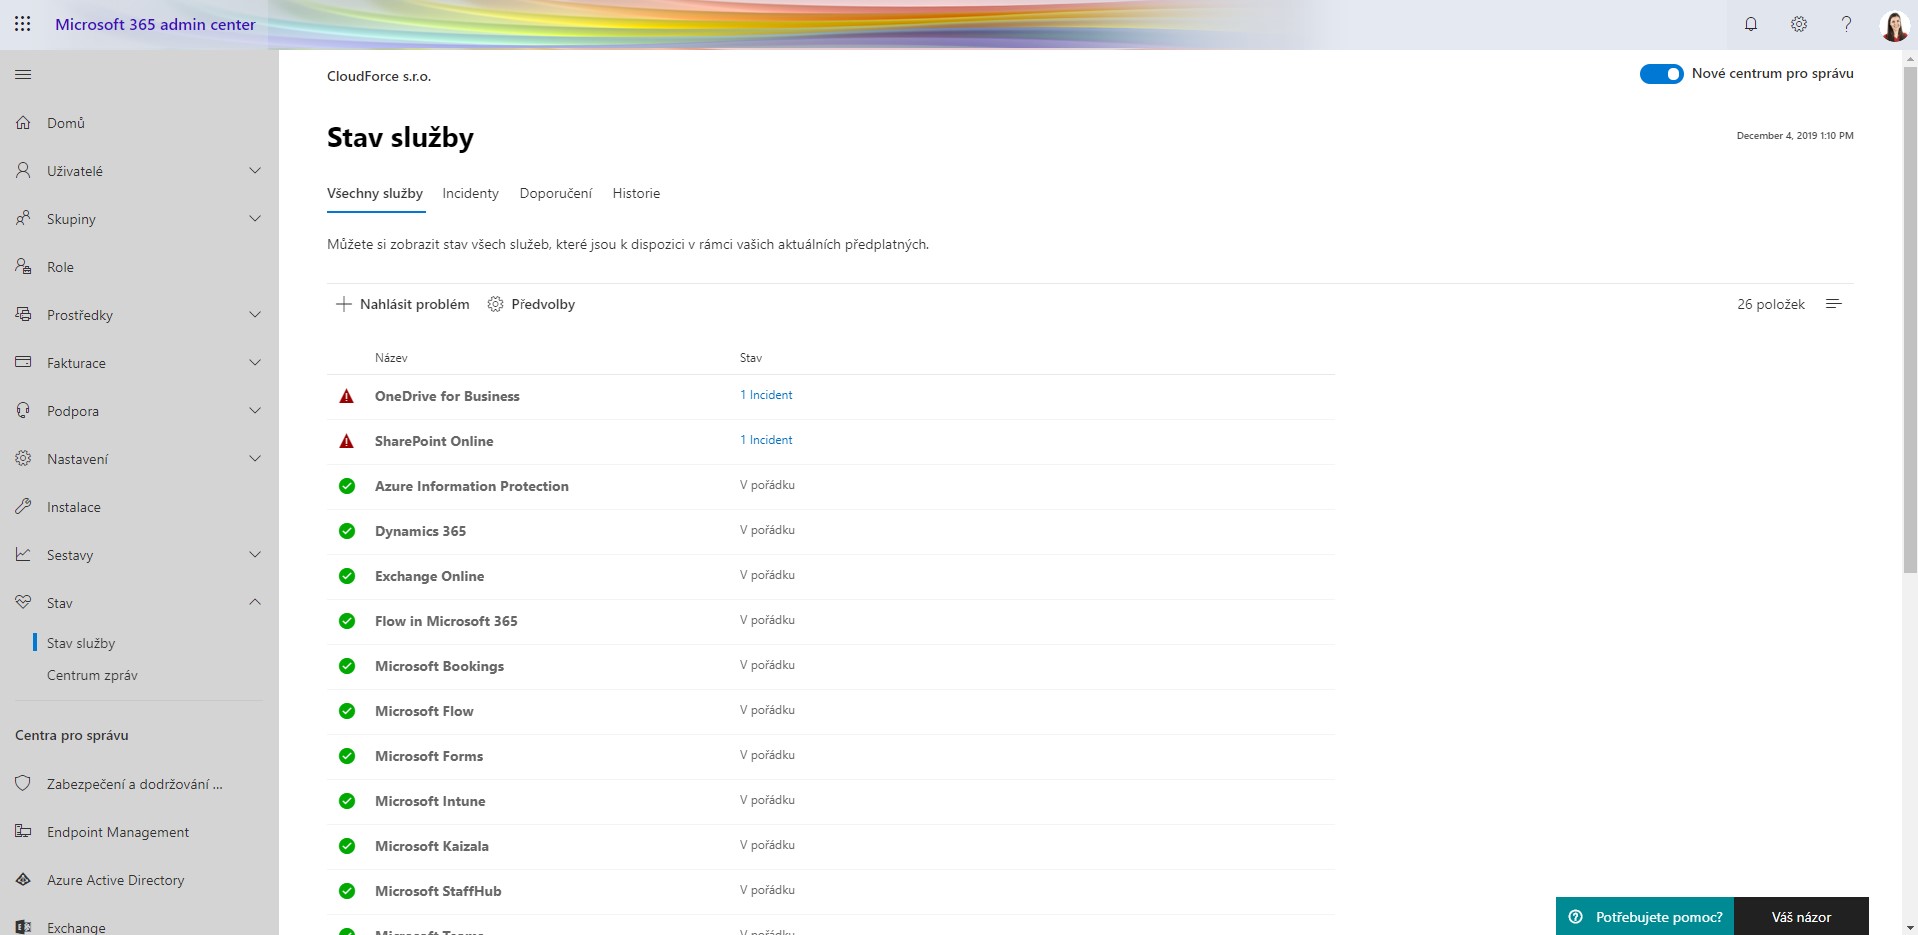Switch to the Incidenty tab
This screenshot has width=1918, height=935.
(x=470, y=194)
